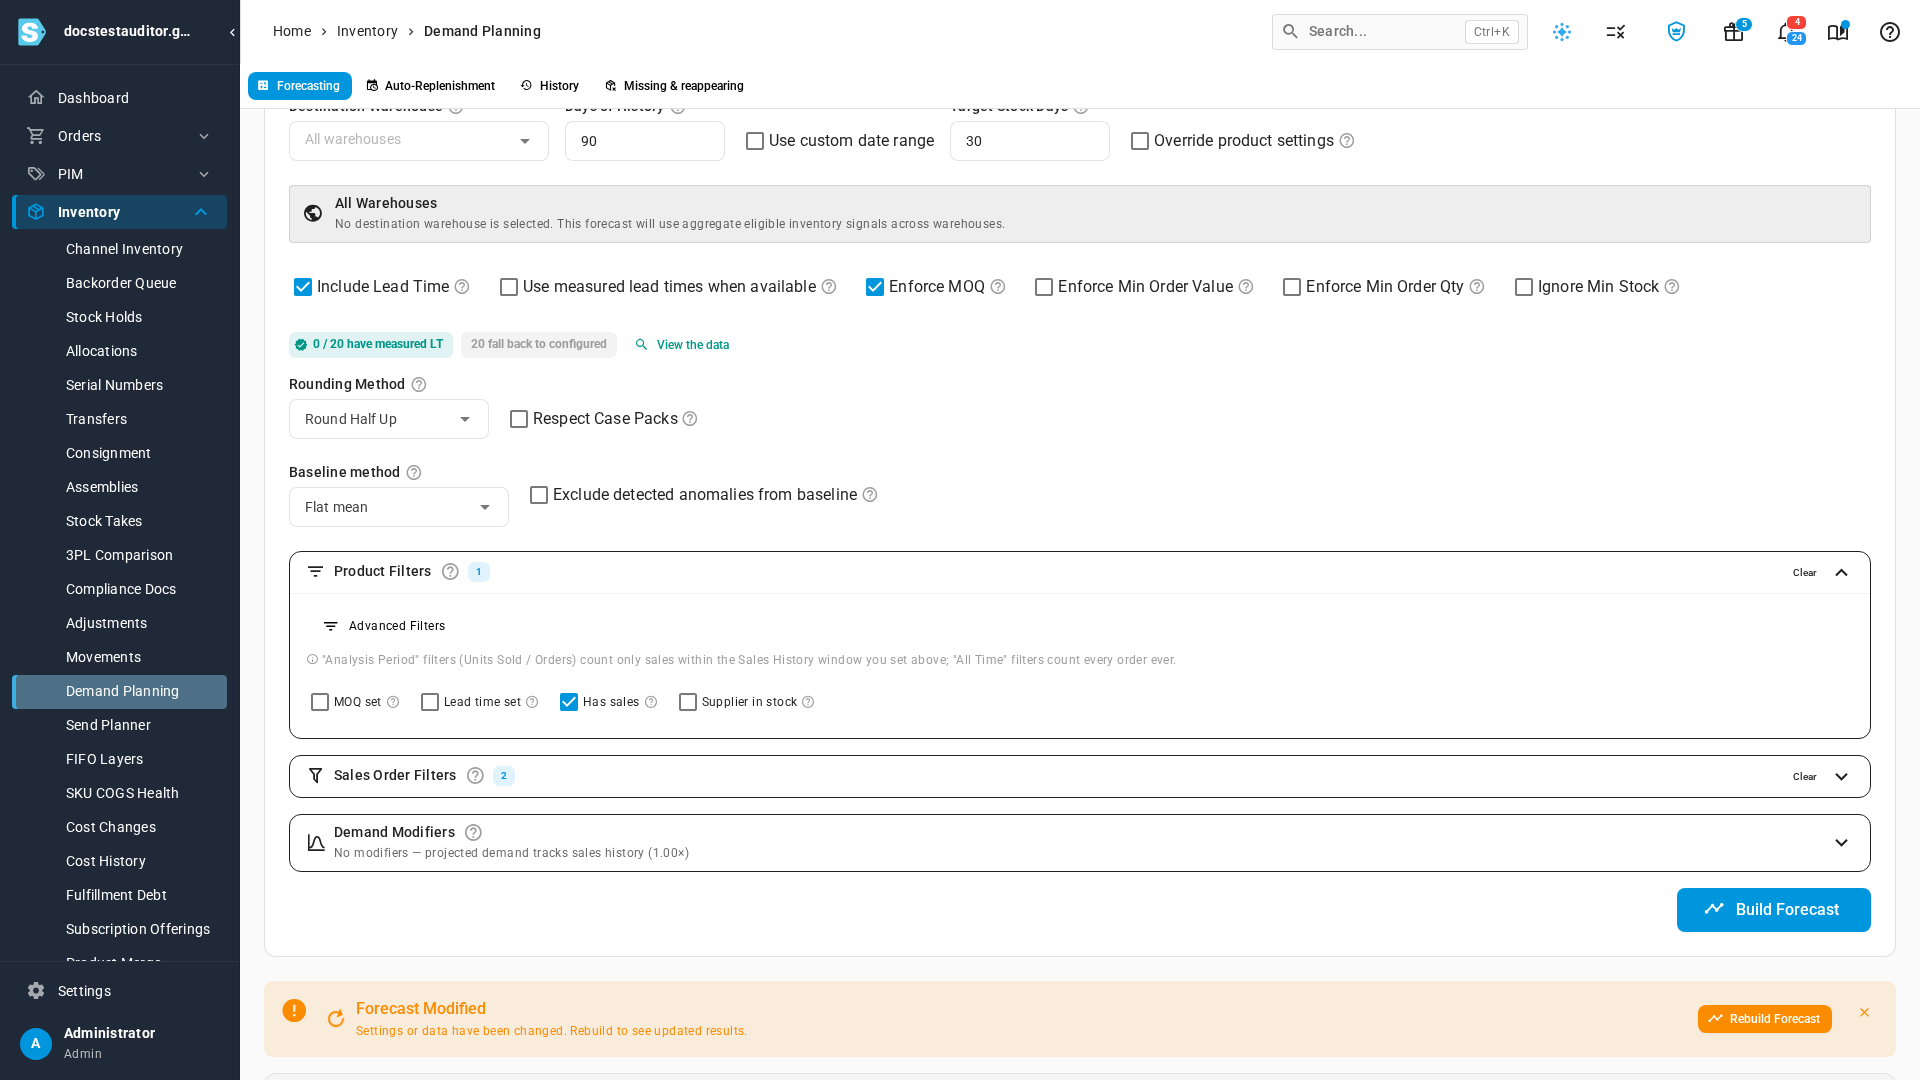Click the help icon next to Rounding Method

tap(419, 385)
